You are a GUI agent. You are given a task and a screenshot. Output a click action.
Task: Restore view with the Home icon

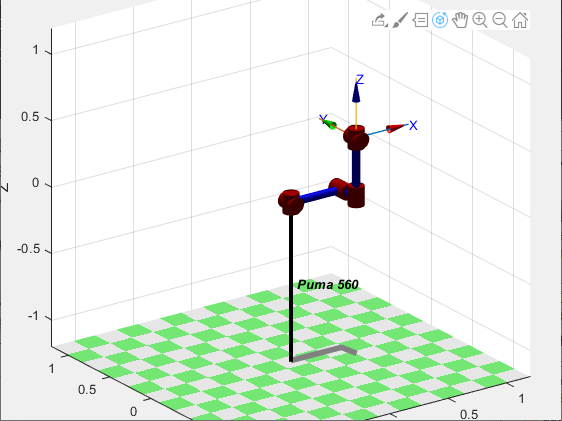click(520, 20)
